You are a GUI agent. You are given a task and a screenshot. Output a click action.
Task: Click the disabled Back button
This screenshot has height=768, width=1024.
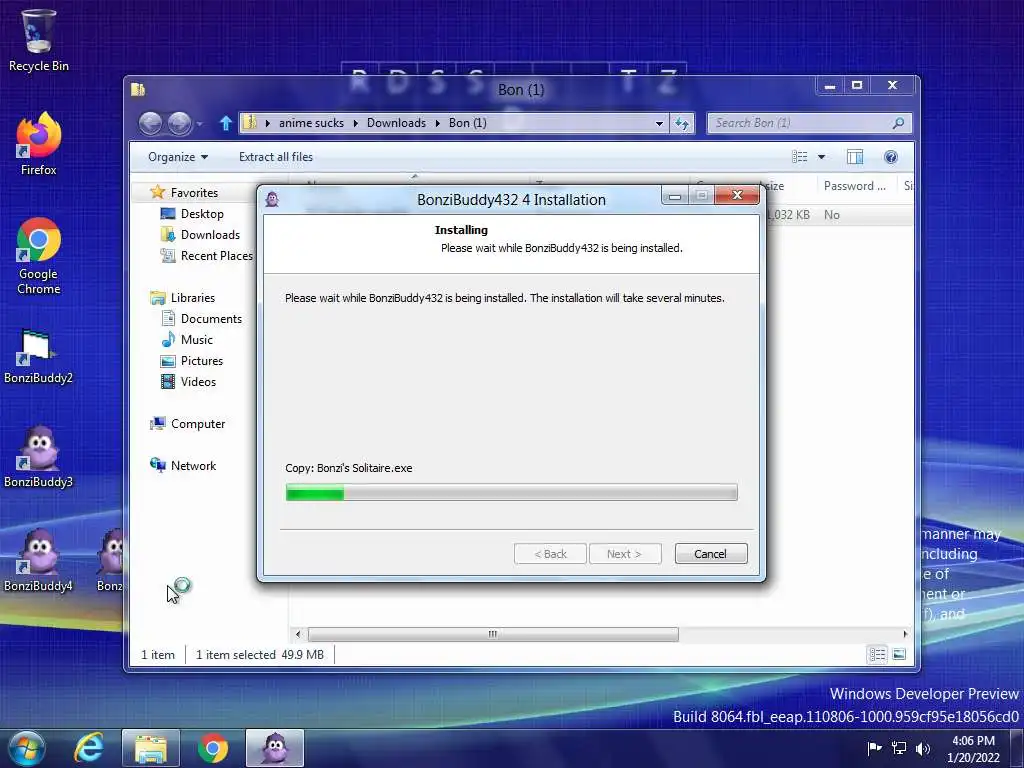click(550, 554)
